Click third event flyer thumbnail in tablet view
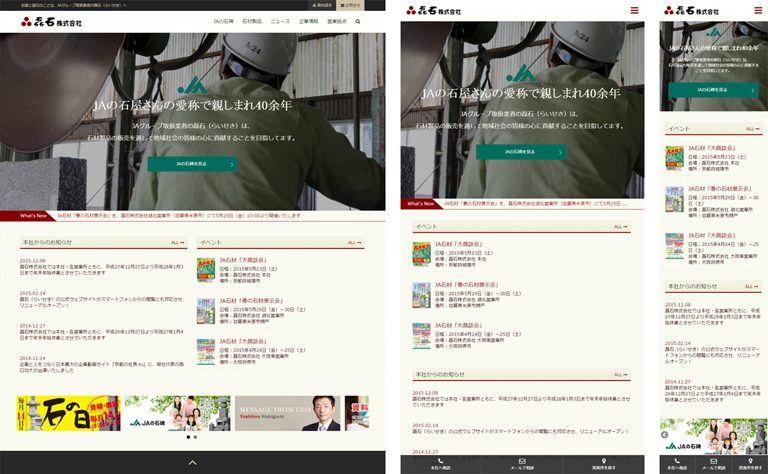This screenshot has width=768, height=474. pos(421,335)
